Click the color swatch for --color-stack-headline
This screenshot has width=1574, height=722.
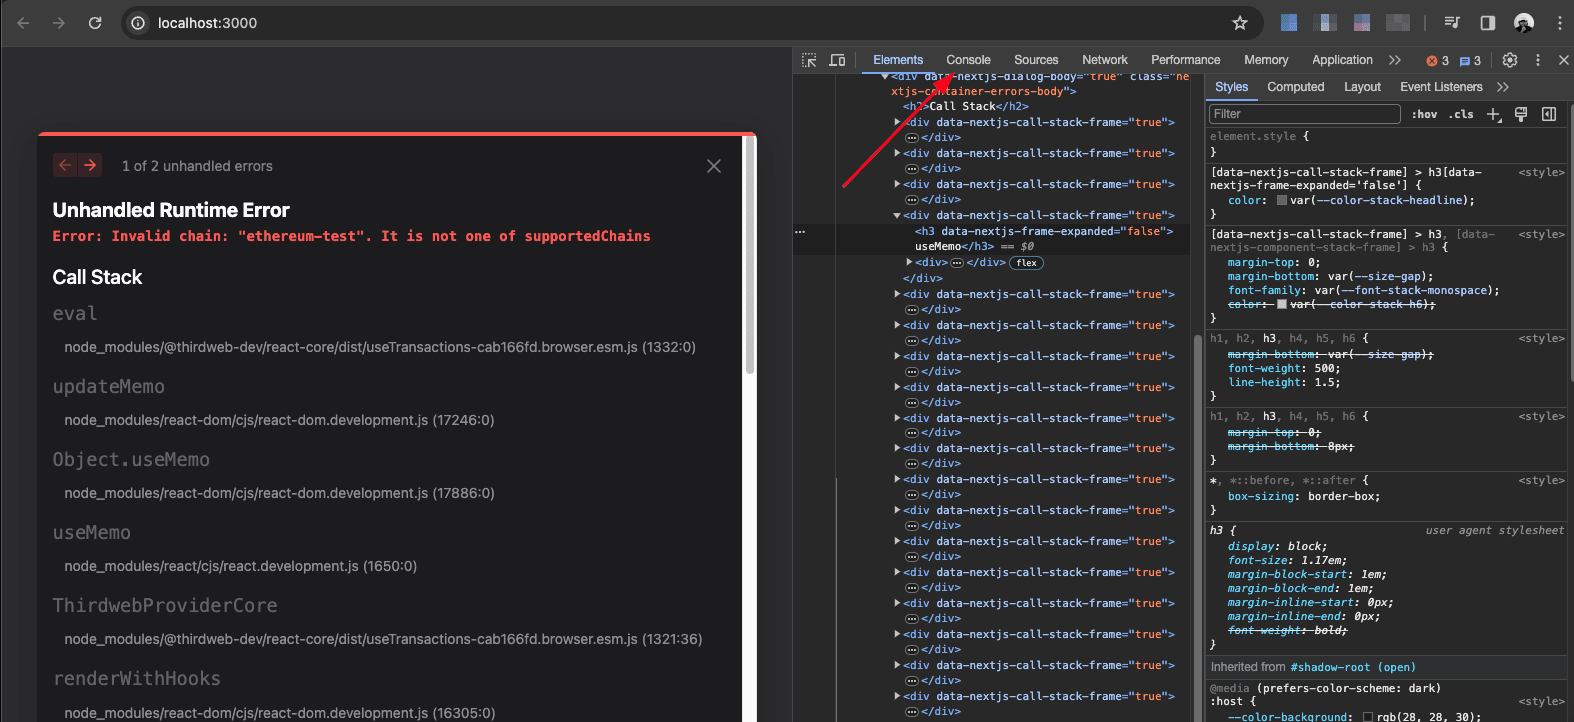pos(1282,200)
